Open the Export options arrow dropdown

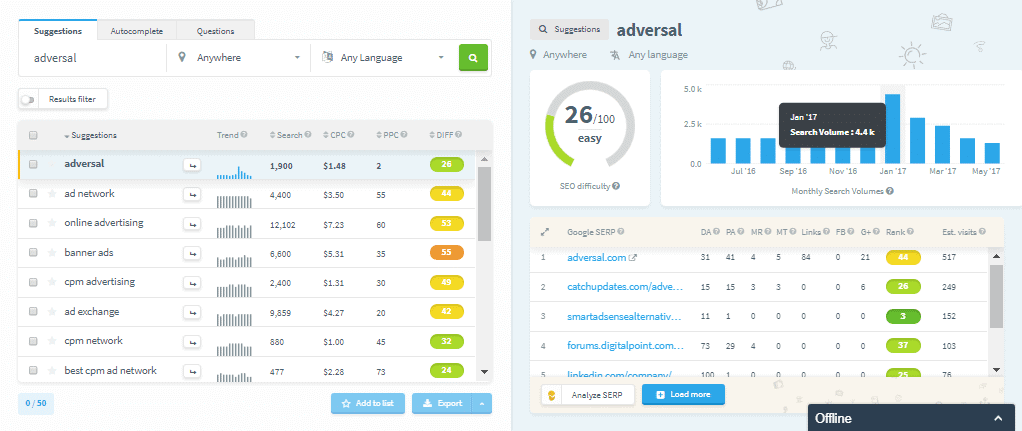coord(482,404)
